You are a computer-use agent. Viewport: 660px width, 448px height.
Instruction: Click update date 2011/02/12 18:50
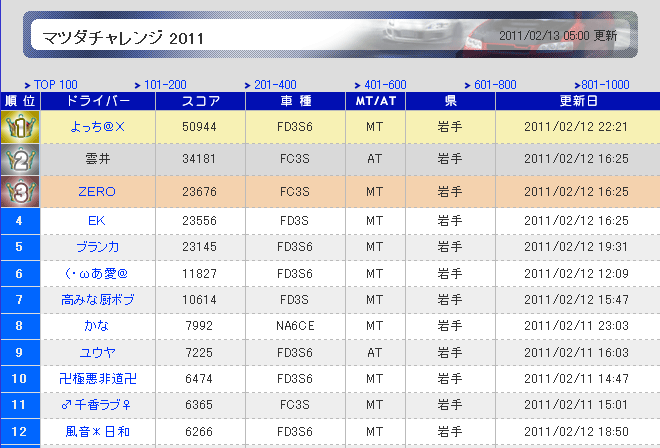click(576, 432)
